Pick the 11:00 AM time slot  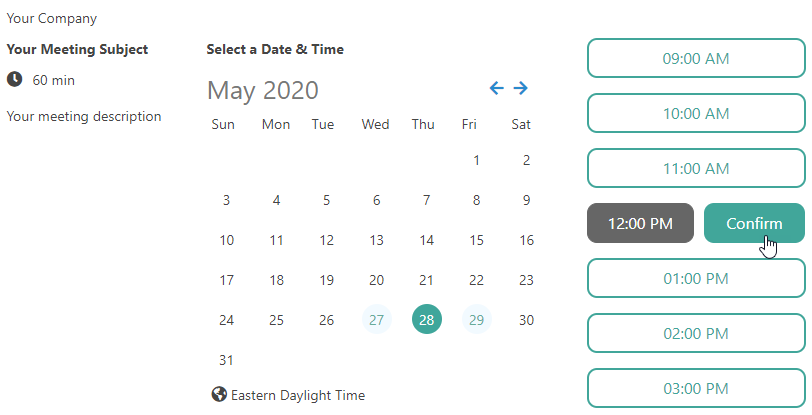pyautogui.click(x=696, y=168)
